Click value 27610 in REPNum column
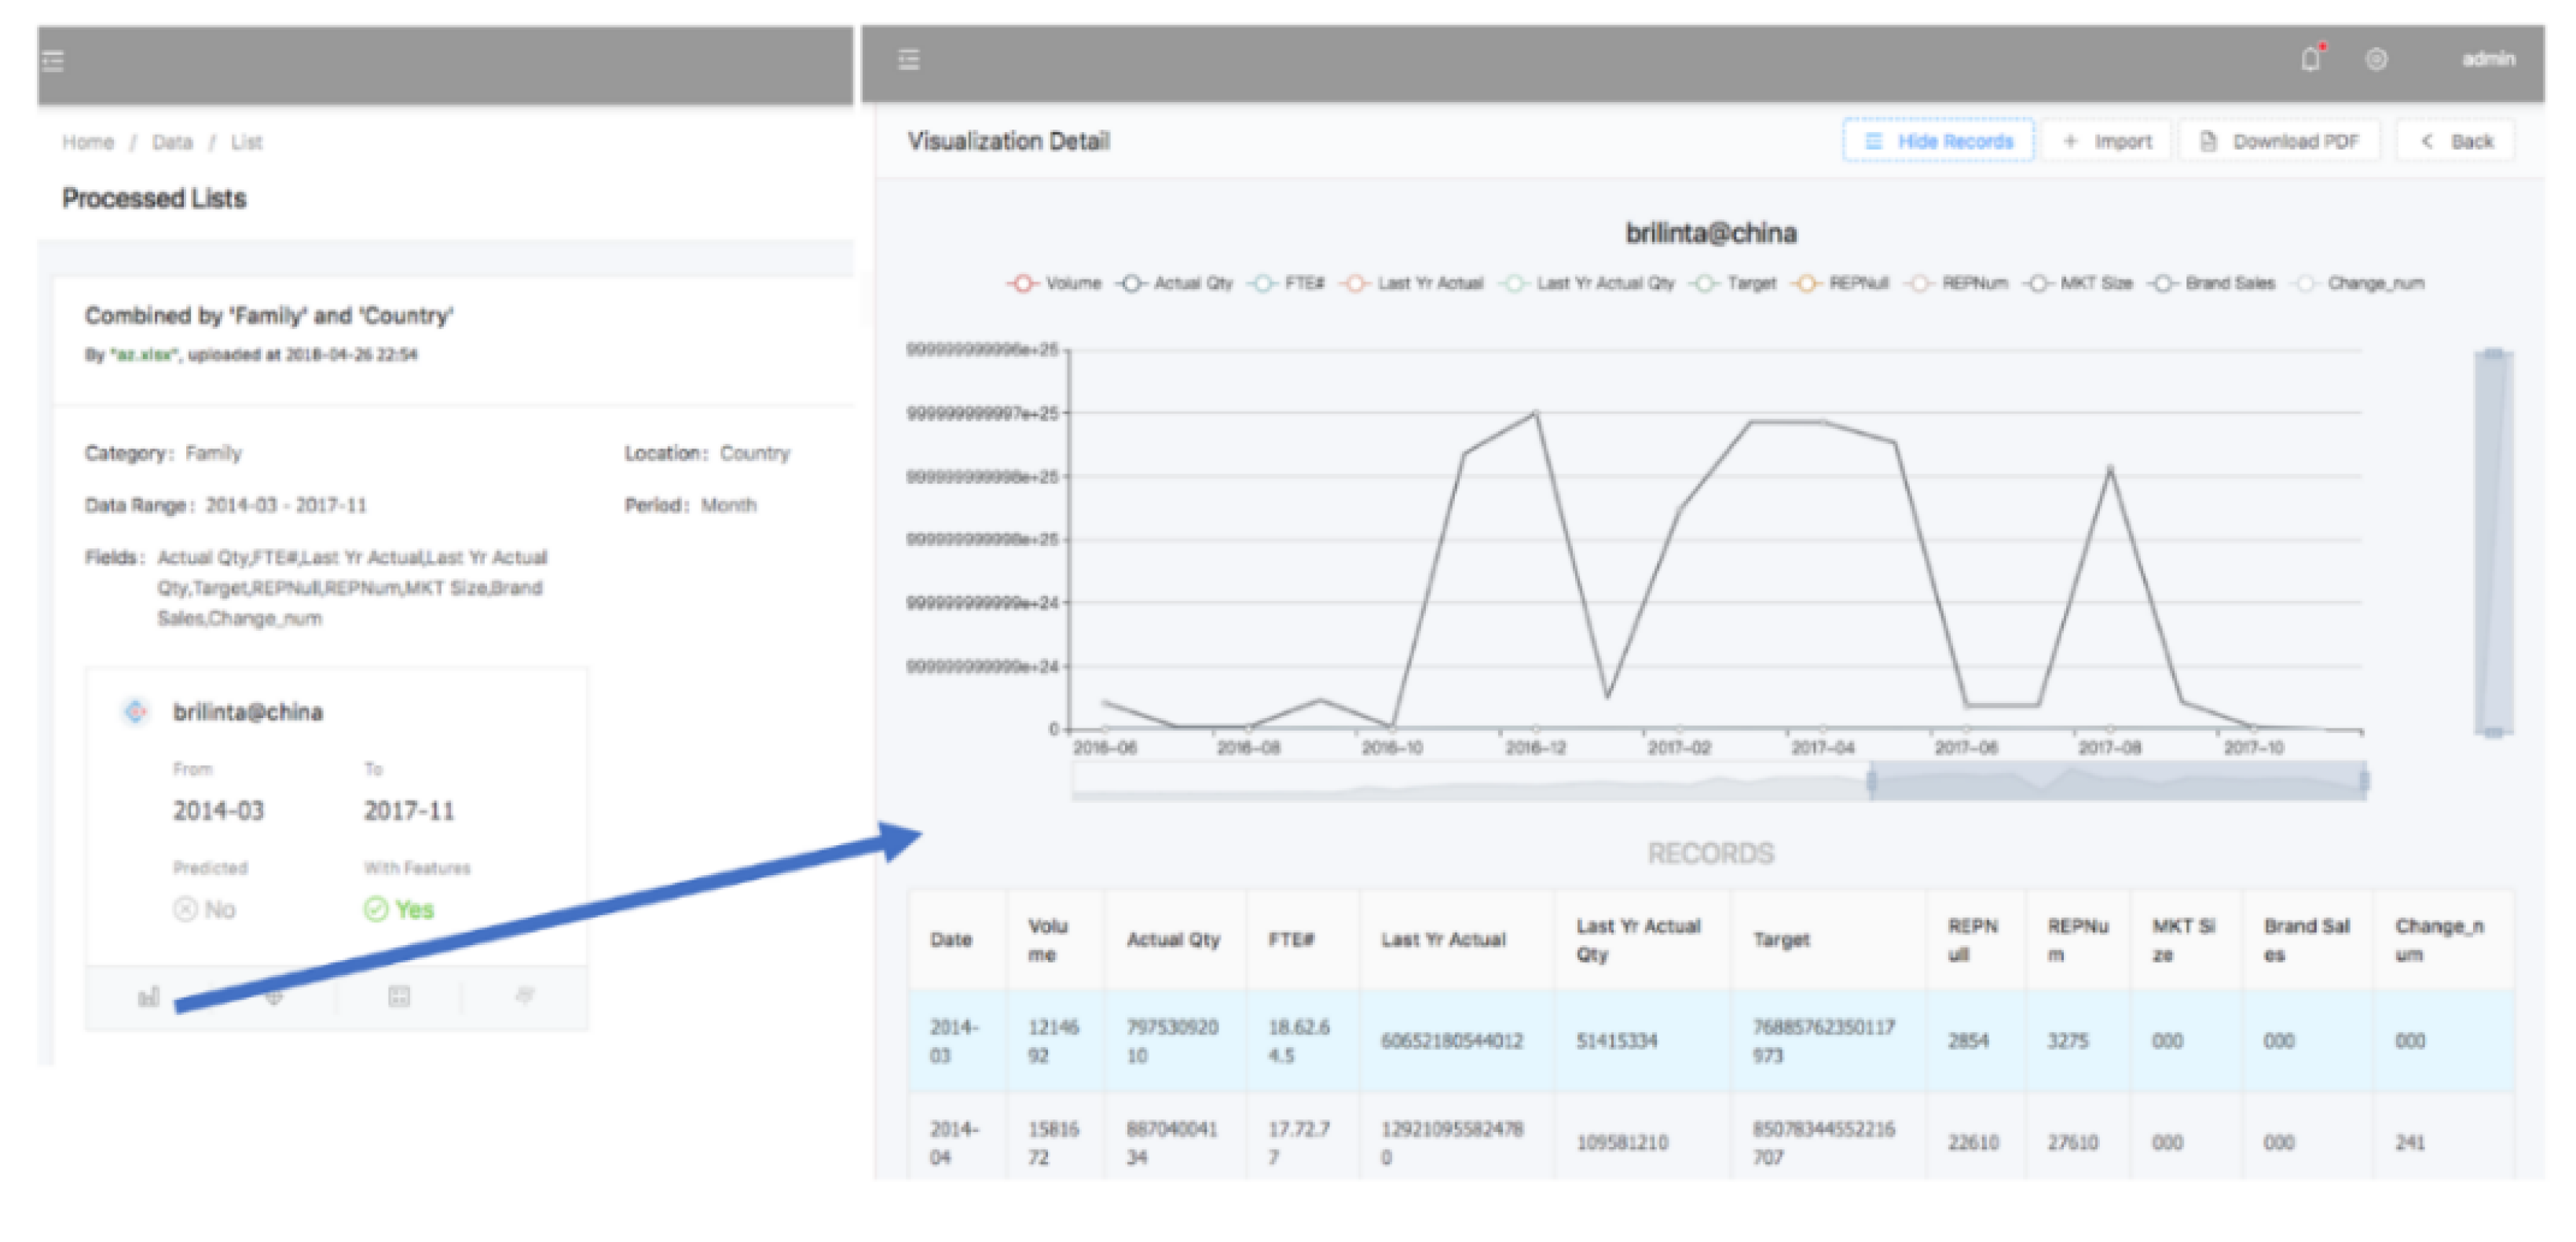Image resolution: width=2576 pixels, height=1242 pixels. tap(2072, 1142)
